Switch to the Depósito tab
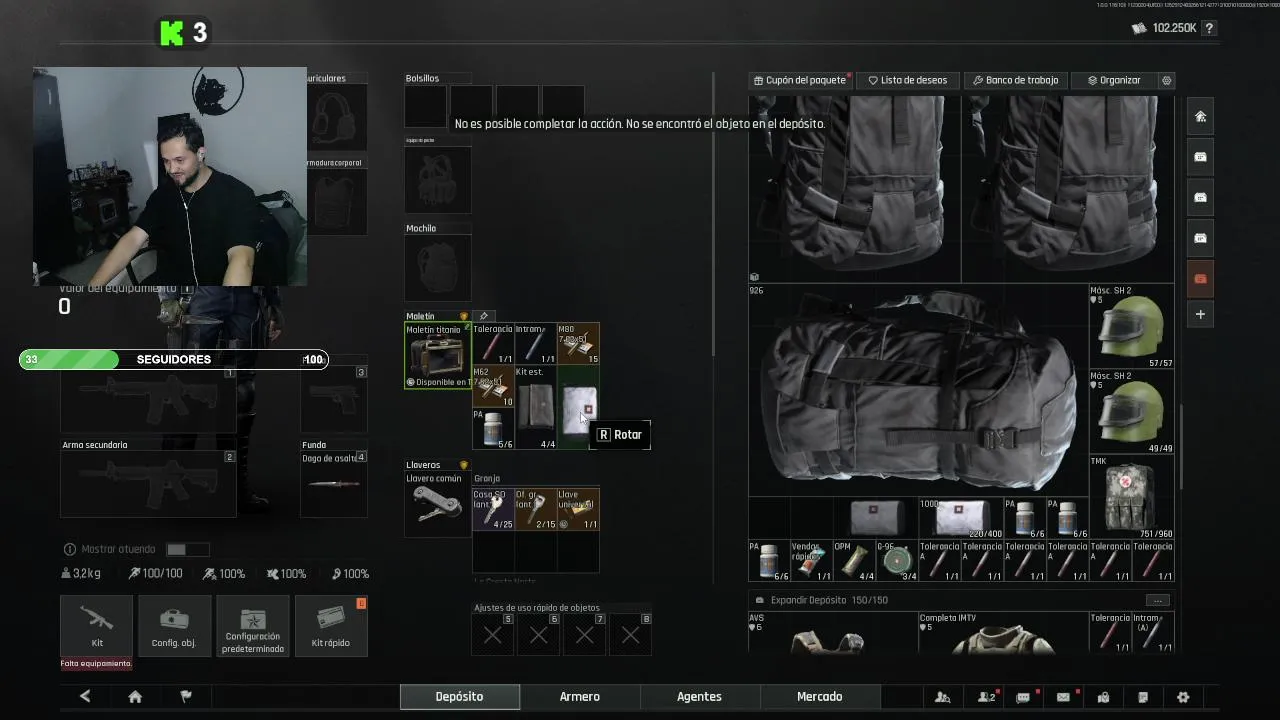Viewport: 1280px width, 720px height. point(459,697)
